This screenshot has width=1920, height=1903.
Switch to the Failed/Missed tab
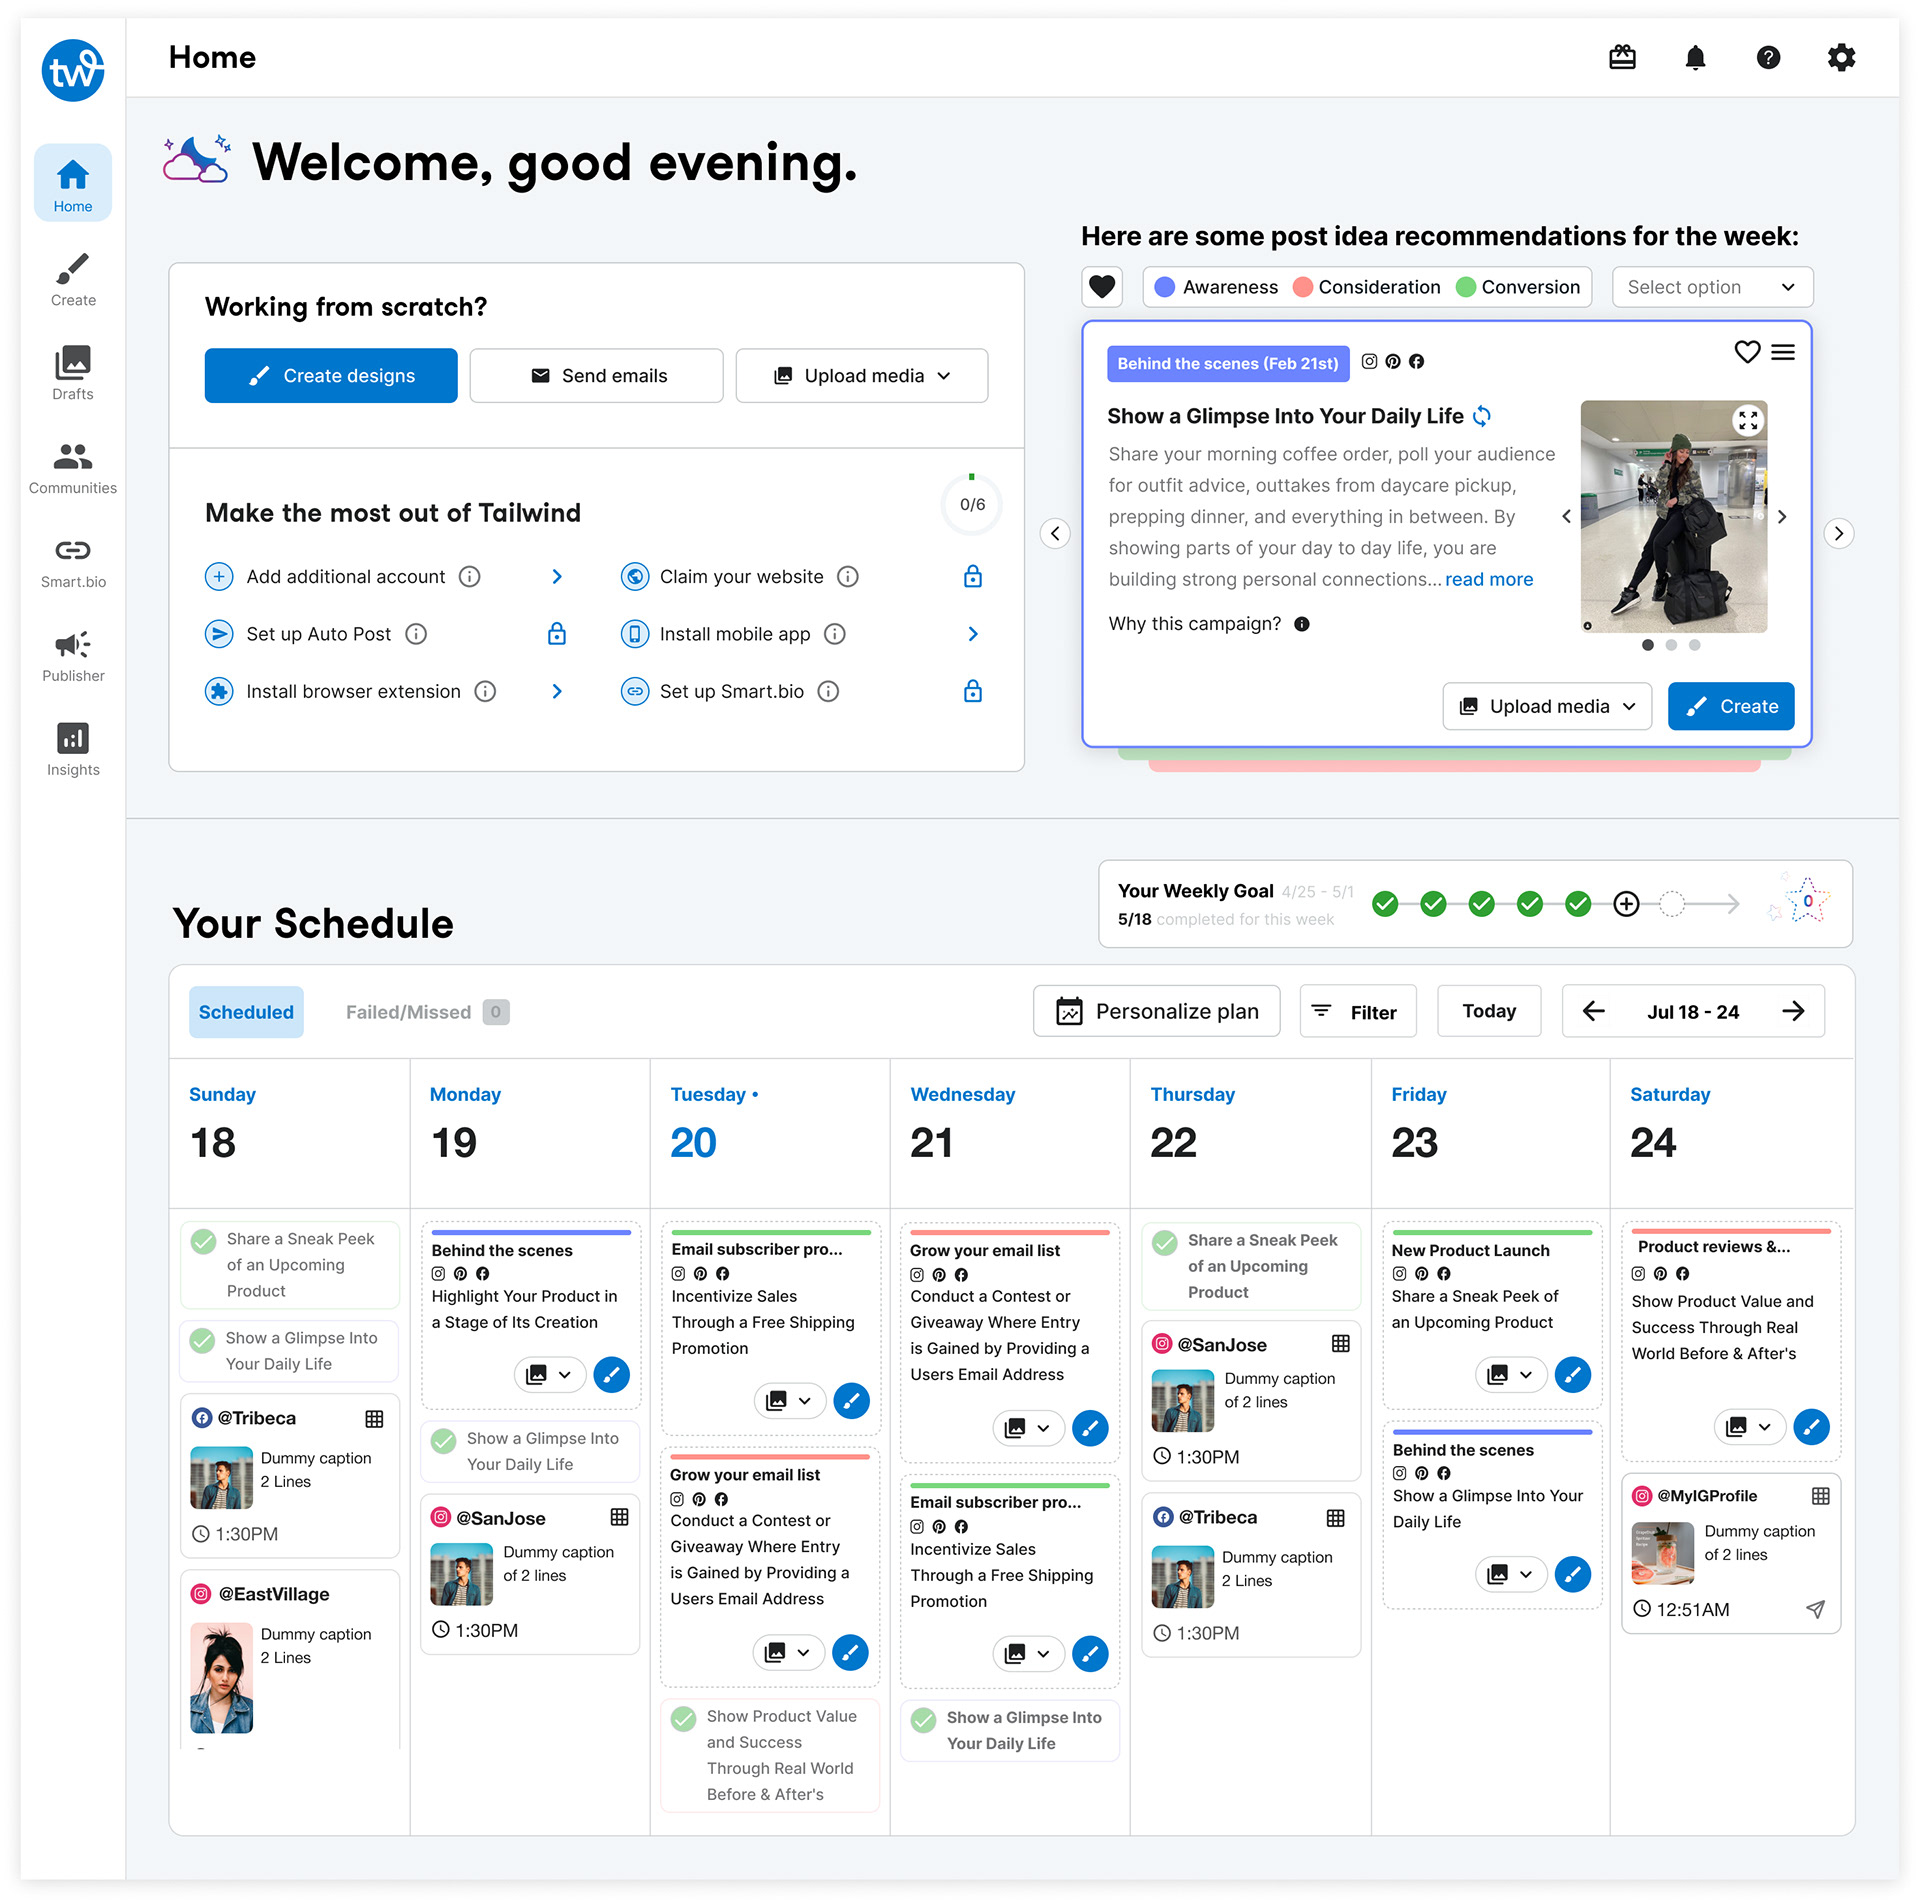click(x=408, y=1012)
